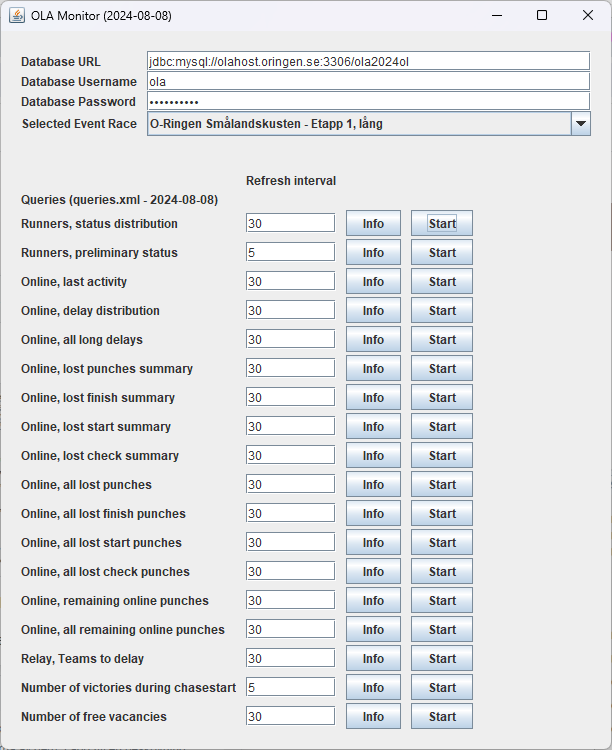Click the Database Username field

point(368,82)
